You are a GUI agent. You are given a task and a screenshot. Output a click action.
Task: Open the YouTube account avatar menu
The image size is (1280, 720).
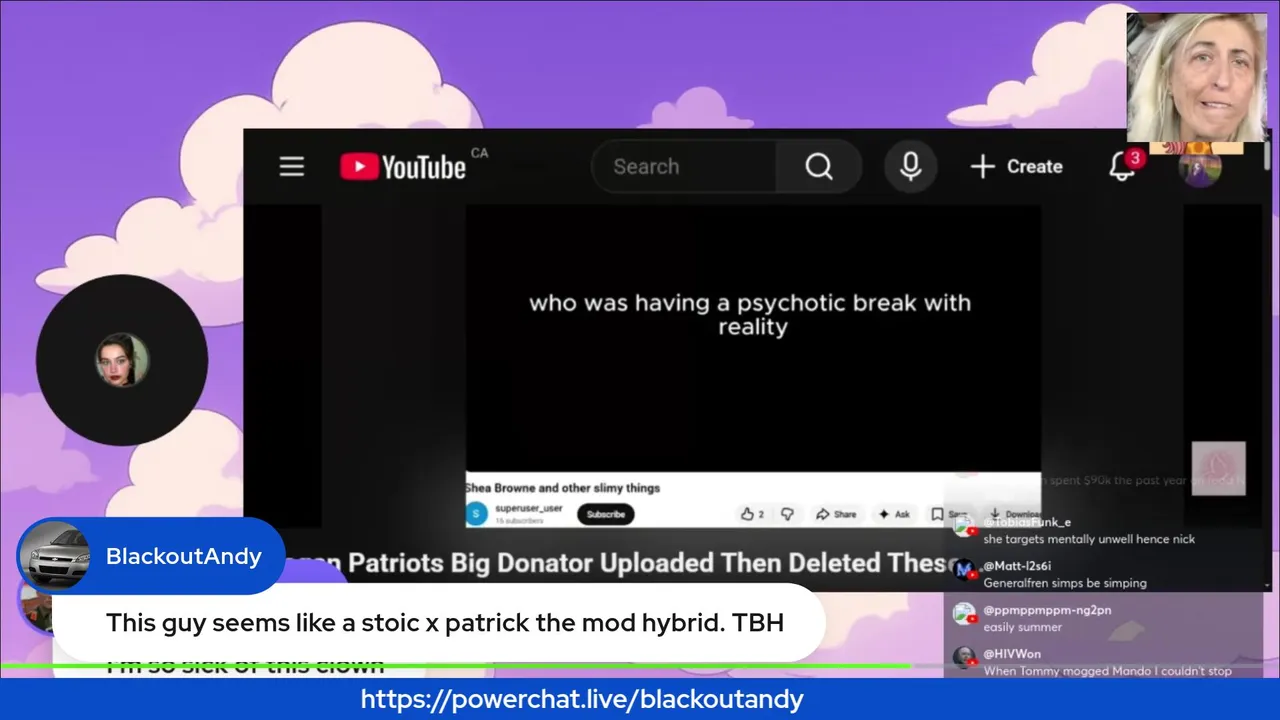point(1200,166)
